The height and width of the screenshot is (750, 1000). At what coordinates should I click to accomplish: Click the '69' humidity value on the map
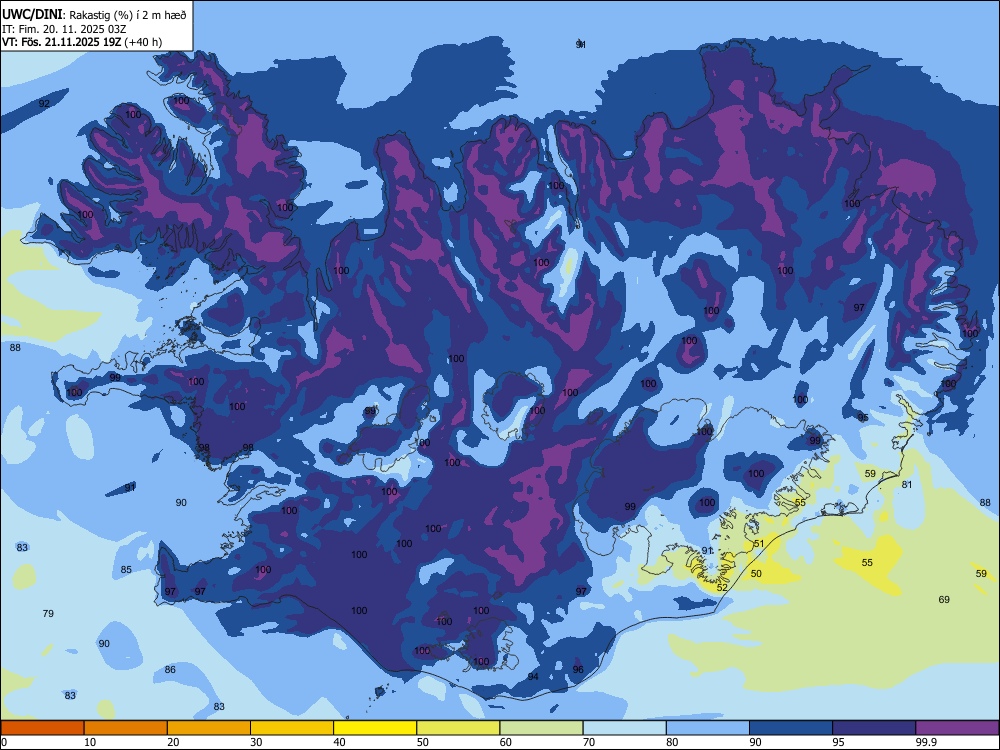pyautogui.click(x=944, y=599)
